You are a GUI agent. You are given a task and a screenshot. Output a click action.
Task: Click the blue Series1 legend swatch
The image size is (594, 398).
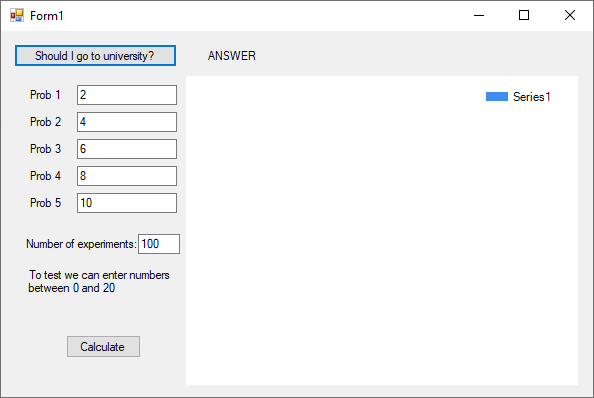pos(497,97)
